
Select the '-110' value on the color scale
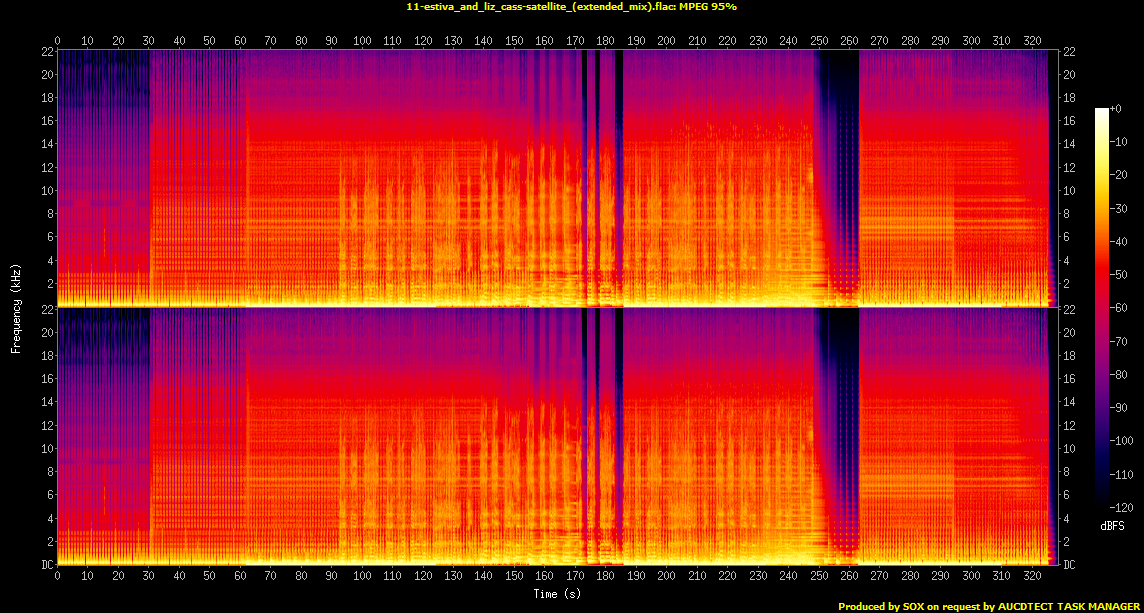[x=1121, y=474]
